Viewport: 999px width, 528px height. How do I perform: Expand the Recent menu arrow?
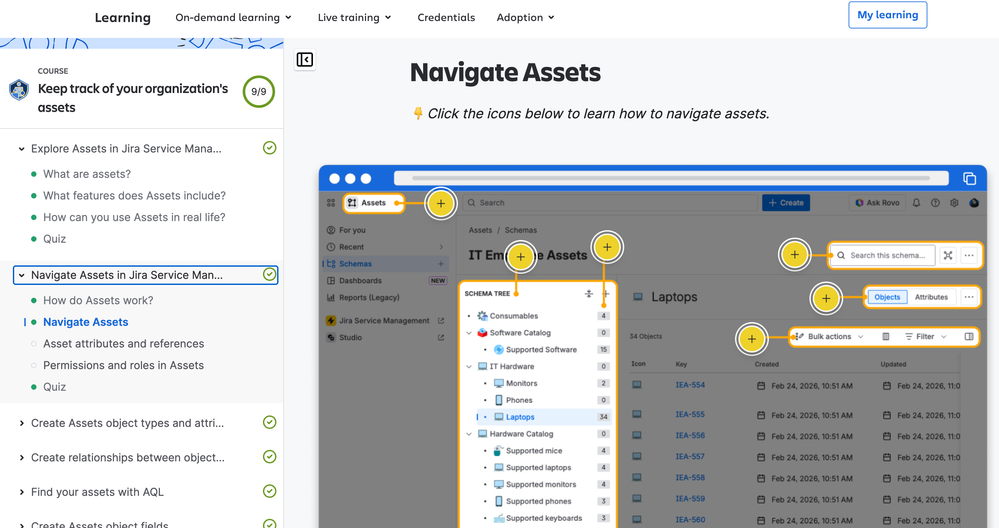click(441, 246)
